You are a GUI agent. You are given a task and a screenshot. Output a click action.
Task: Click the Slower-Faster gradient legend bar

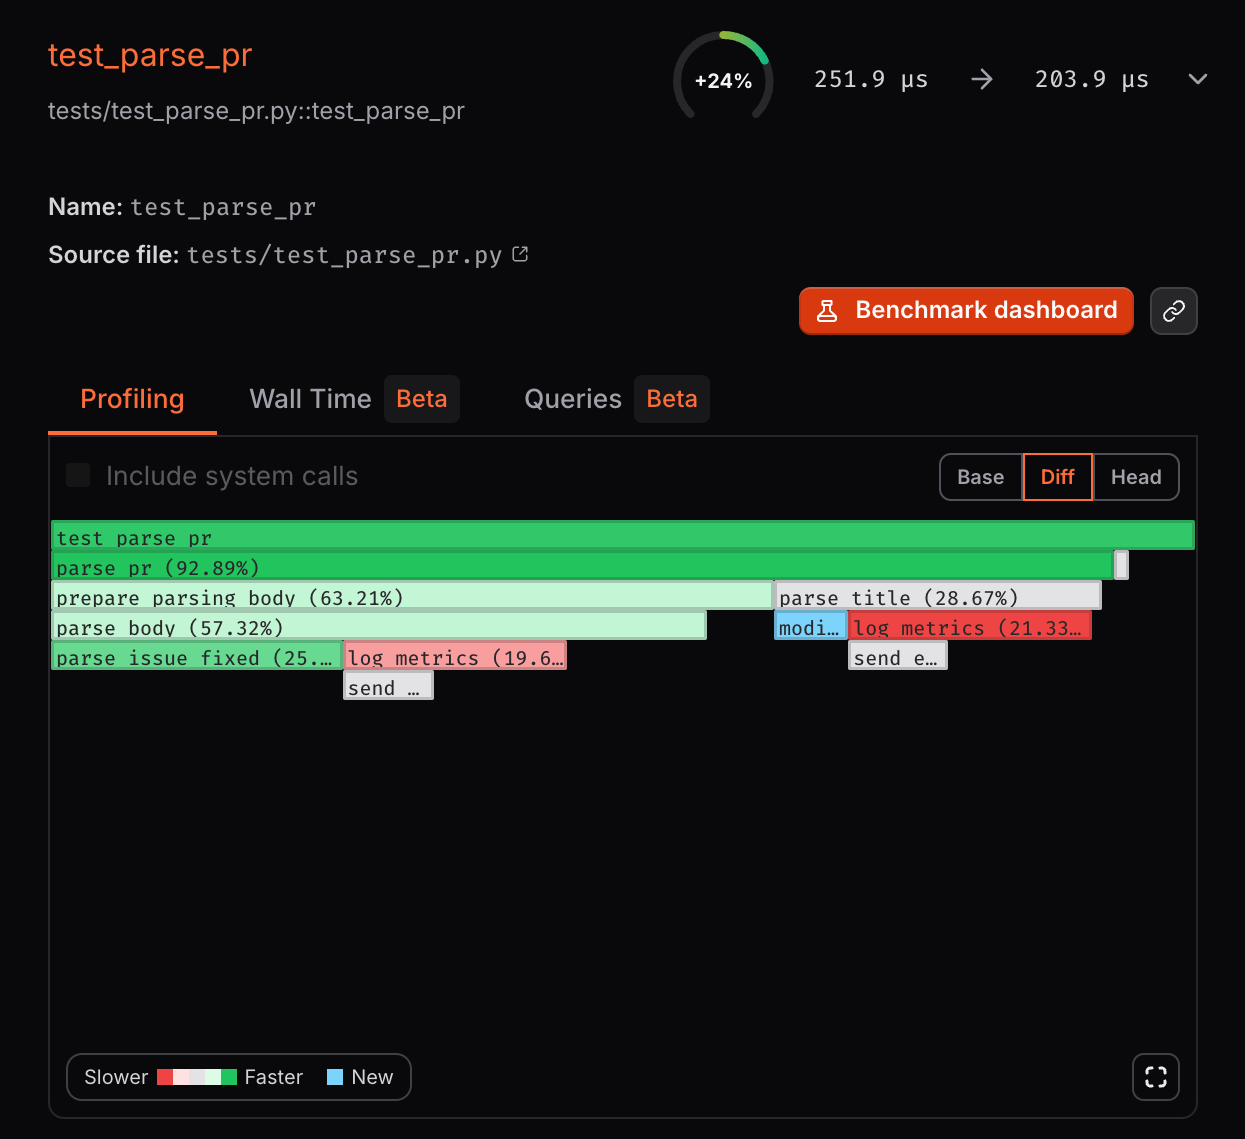click(196, 1077)
